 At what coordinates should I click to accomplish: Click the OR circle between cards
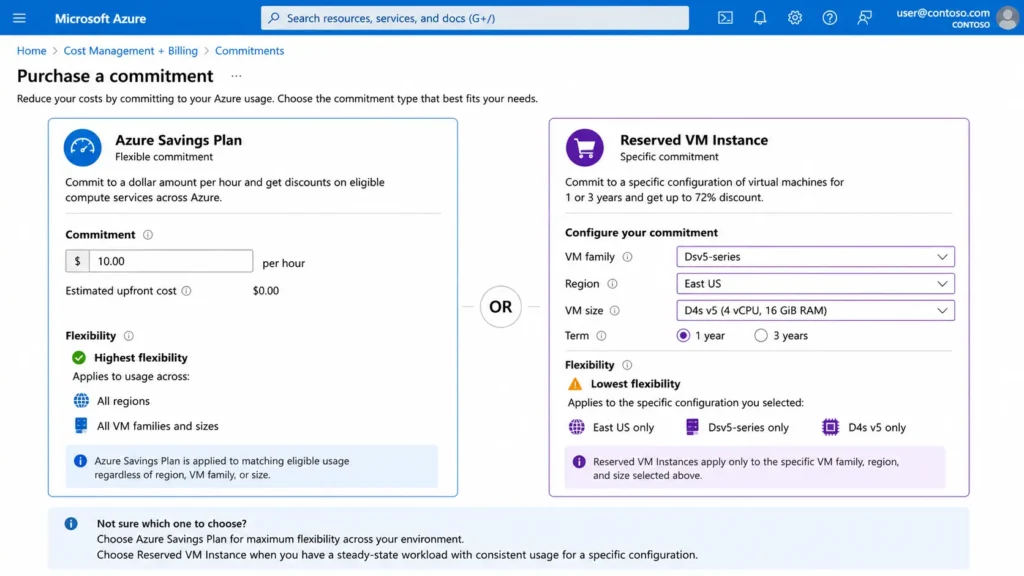(x=501, y=306)
